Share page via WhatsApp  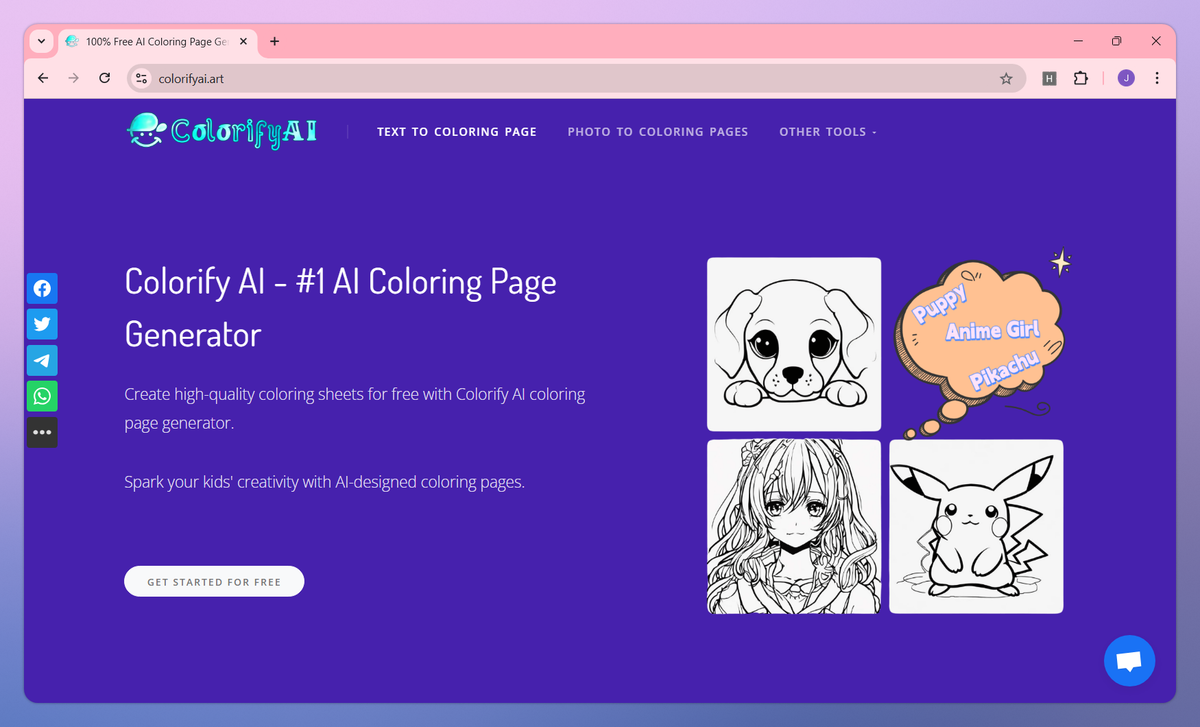[x=42, y=396]
